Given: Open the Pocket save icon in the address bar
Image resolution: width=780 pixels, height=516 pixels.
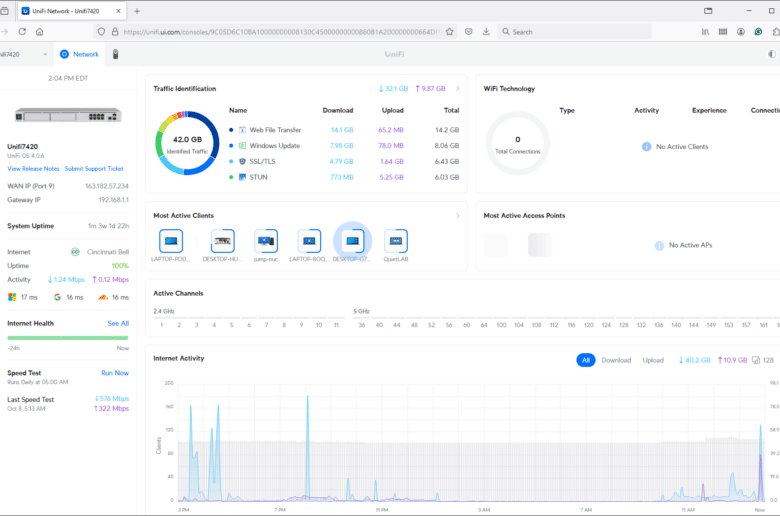Looking at the screenshot, I should tap(469, 31).
